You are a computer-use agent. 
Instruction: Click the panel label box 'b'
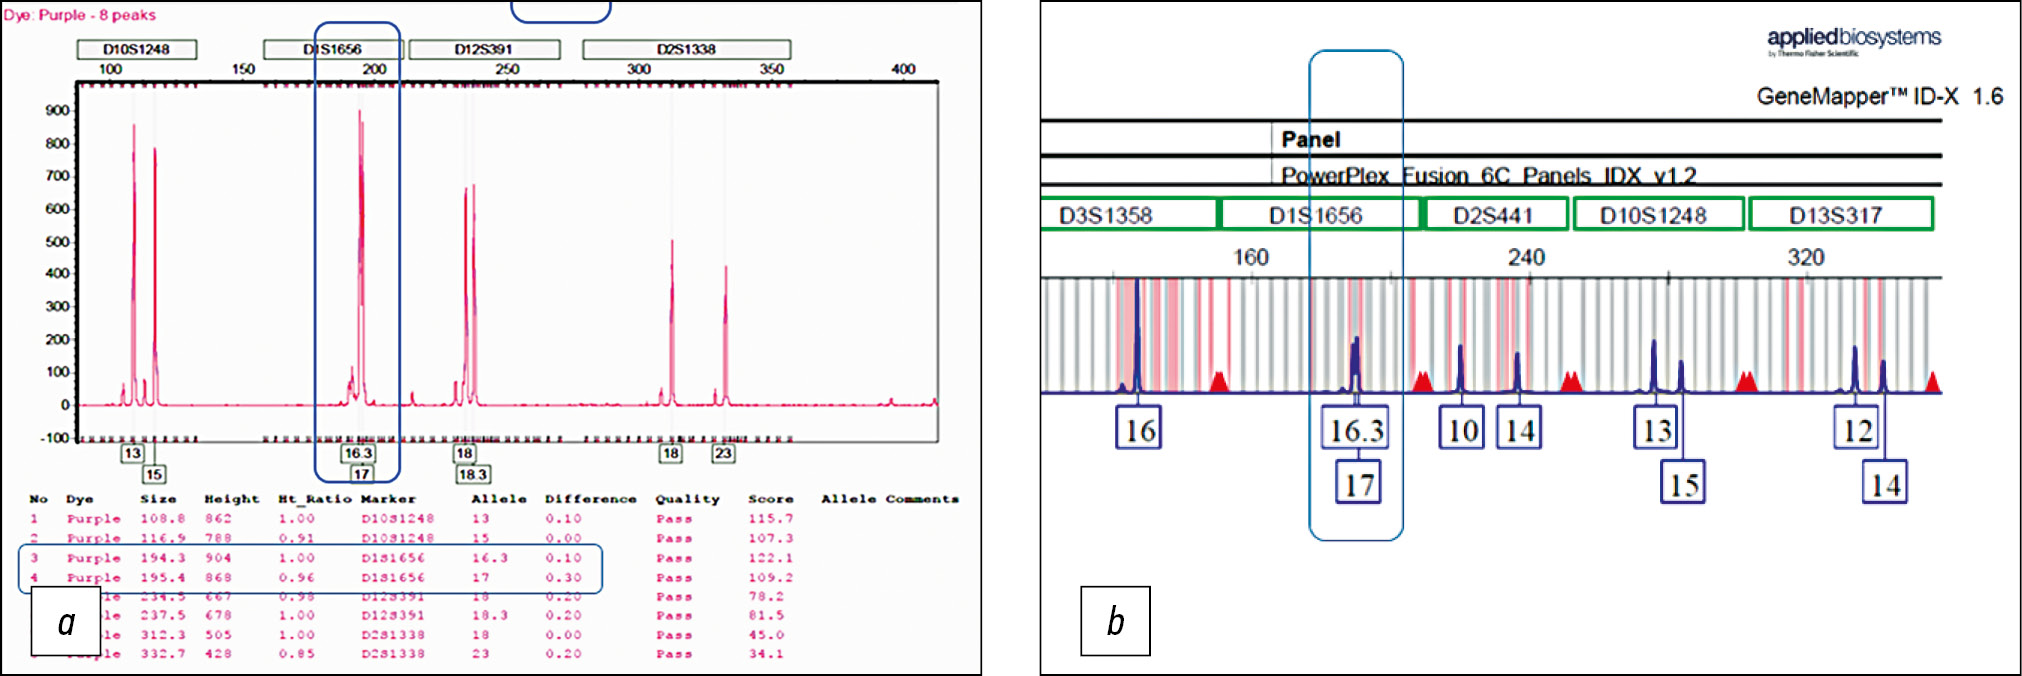click(x=1115, y=622)
